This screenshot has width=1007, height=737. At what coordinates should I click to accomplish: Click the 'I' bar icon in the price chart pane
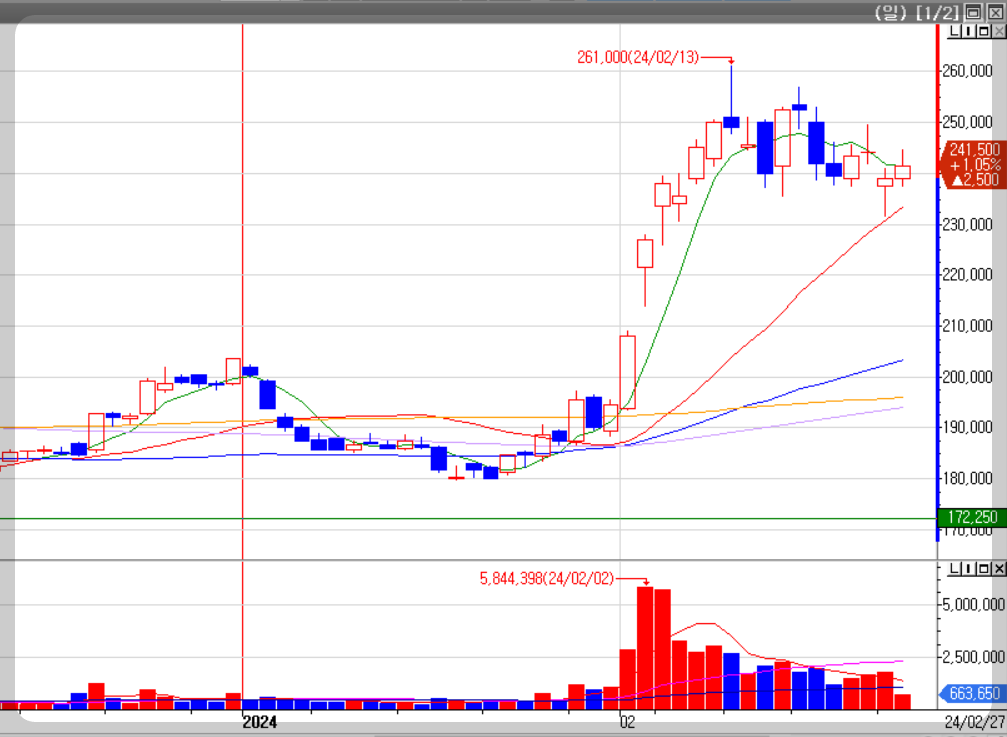pyautogui.click(x=969, y=31)
